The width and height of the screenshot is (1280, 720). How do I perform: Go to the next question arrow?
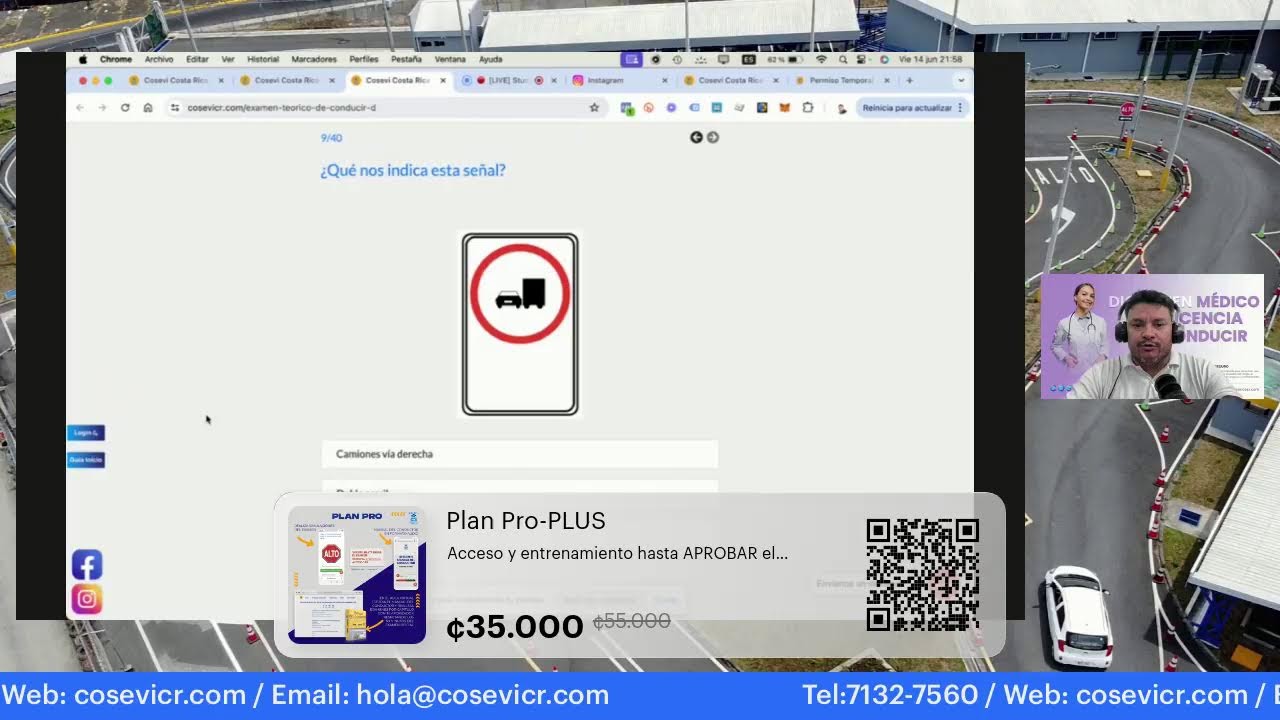[x=713, y=137]
